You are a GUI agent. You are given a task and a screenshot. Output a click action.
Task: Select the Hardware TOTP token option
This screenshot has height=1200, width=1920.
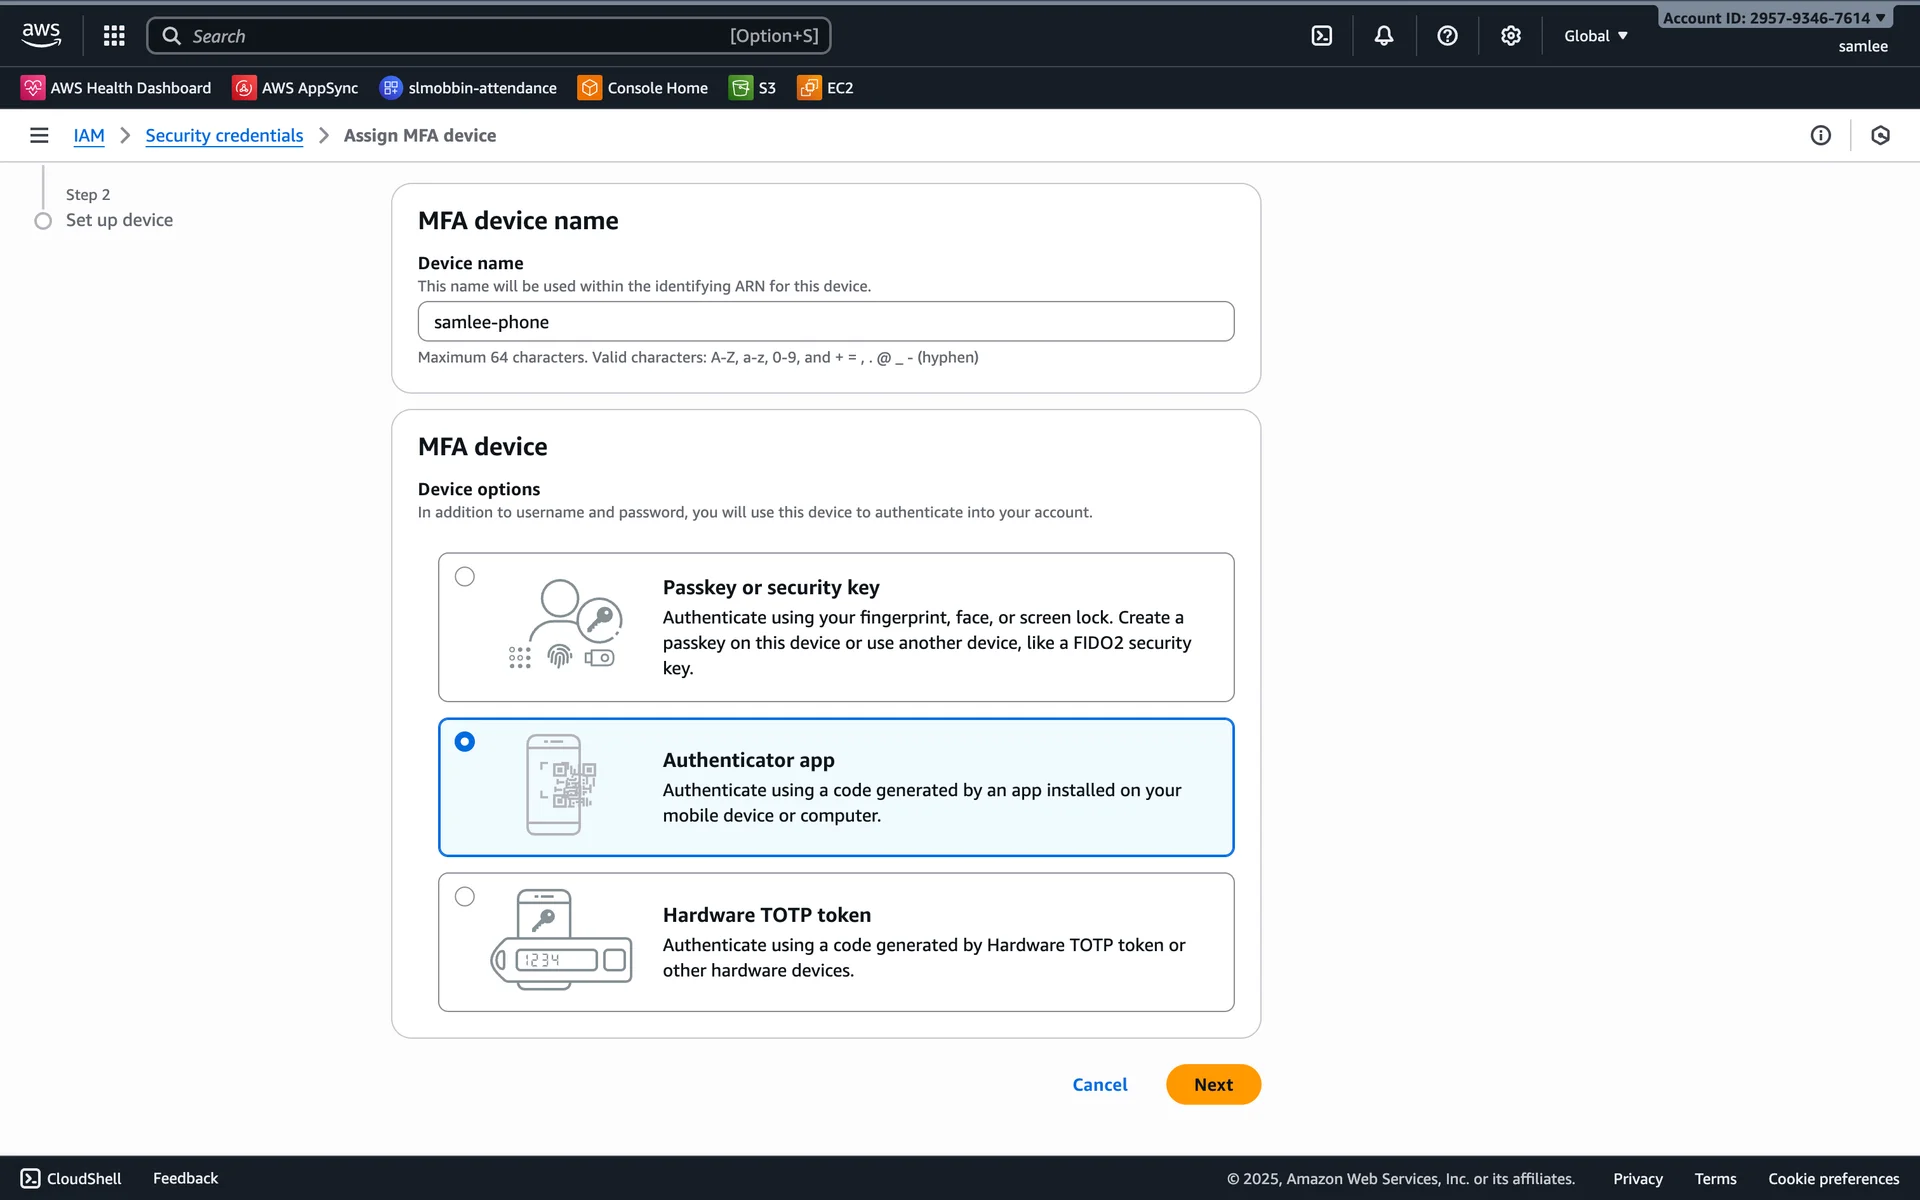pyautogui.click(x=465, y=897)
